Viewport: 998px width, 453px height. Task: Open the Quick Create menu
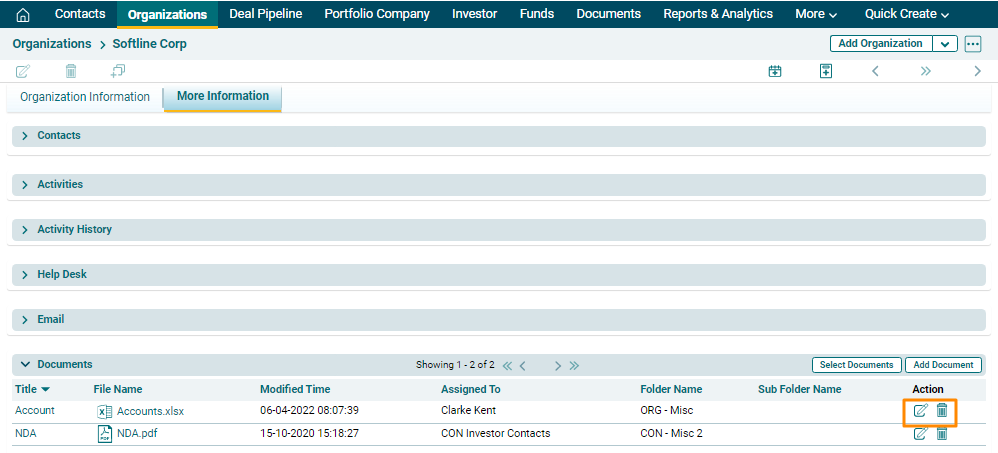pyautogui.click(x=907, y=14)
